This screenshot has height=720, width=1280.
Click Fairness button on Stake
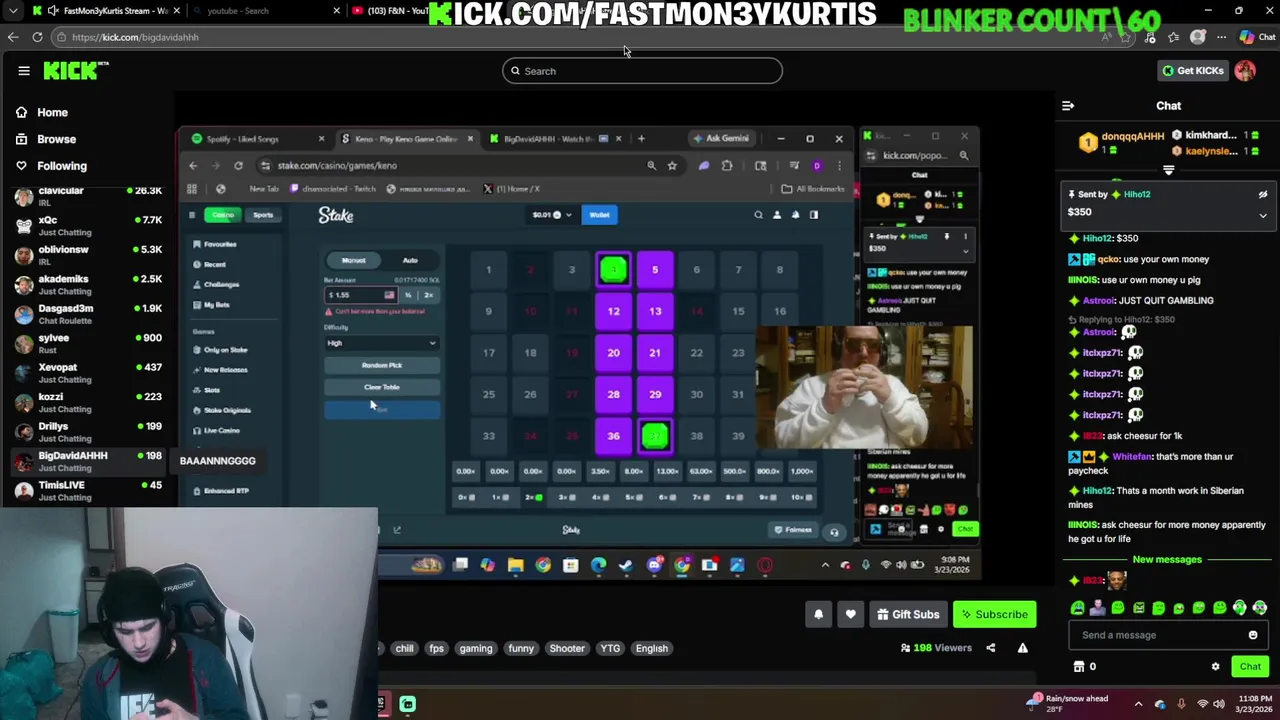(x=793, y=530)
